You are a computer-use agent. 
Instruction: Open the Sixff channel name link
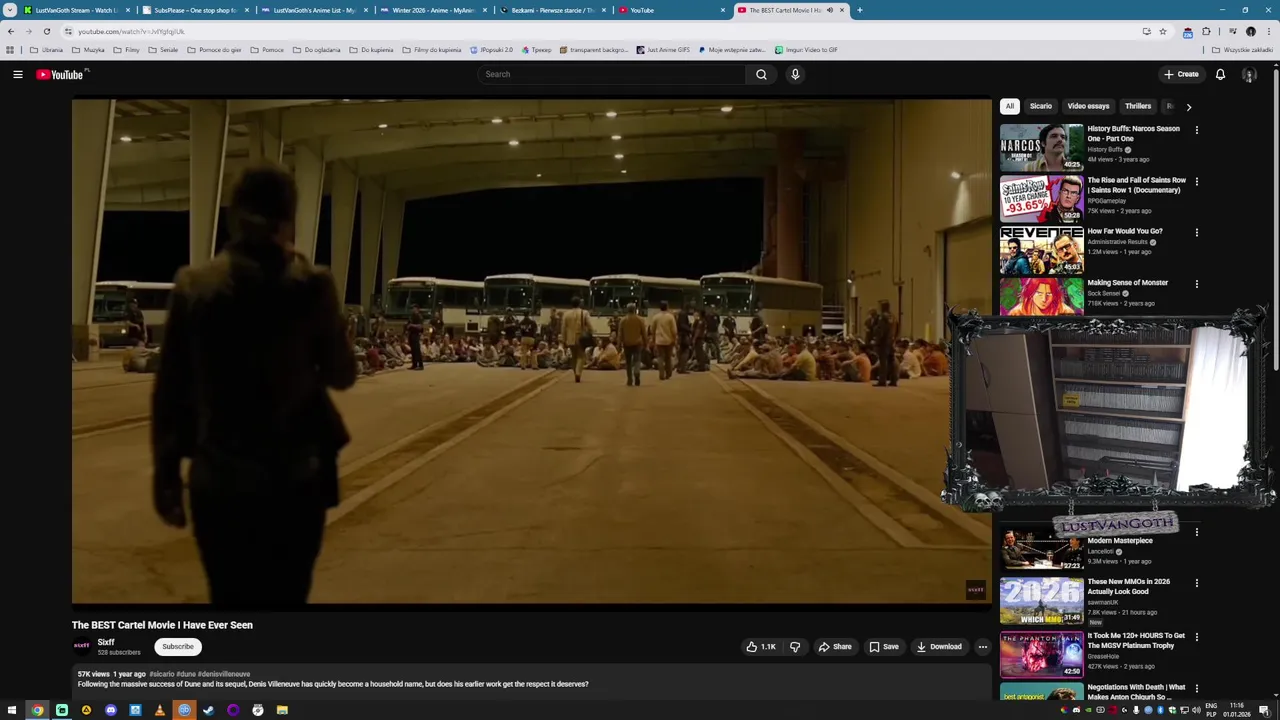(106, 642)
